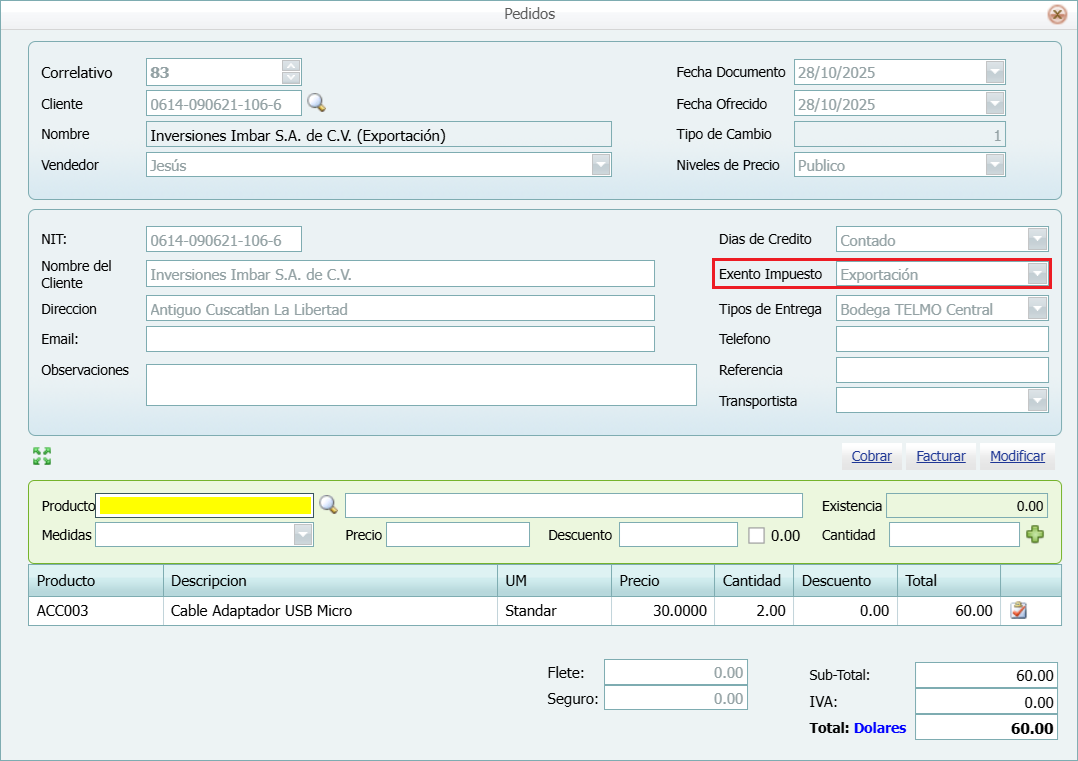The width and height of the screenshot is (1078, 761).
Task: Increase the Correlativo value with up arrow
Action: (x=291, y=66)
